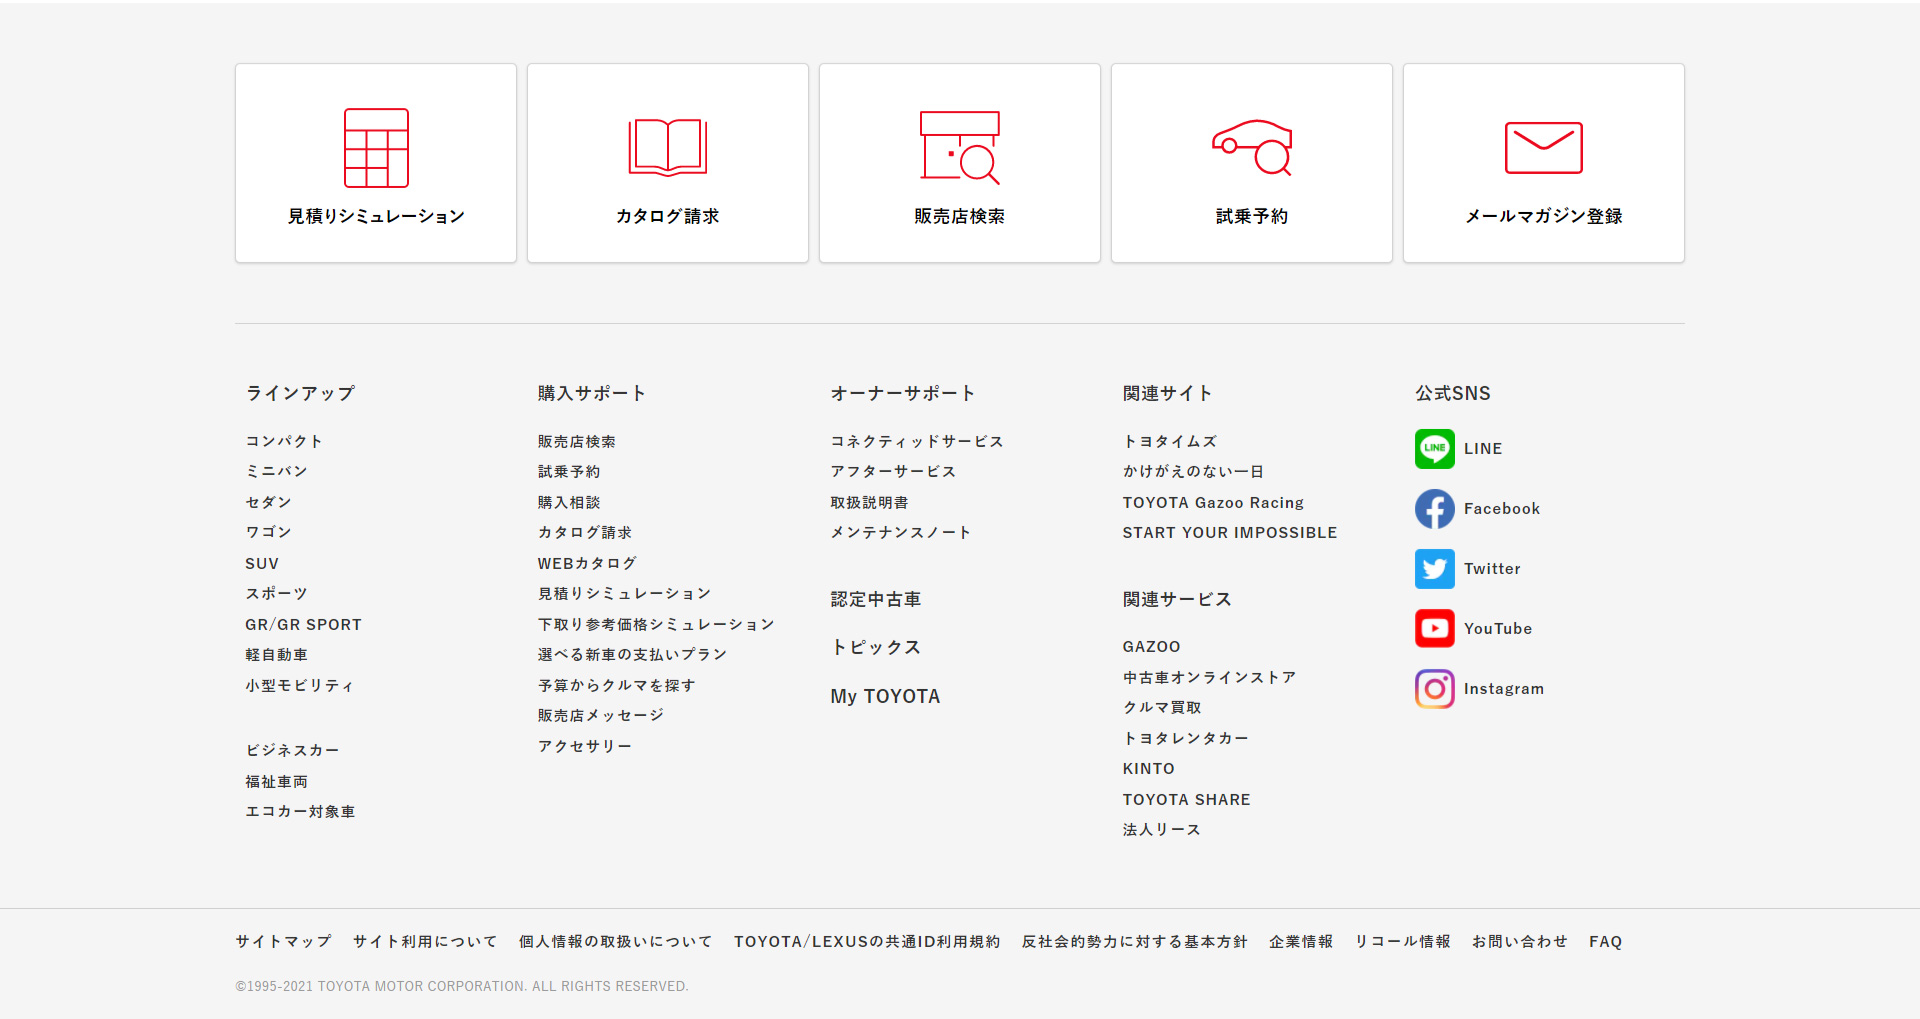
Task: Open 個人情報の取扱いについて footer link
Action: [x=616, y=942]
